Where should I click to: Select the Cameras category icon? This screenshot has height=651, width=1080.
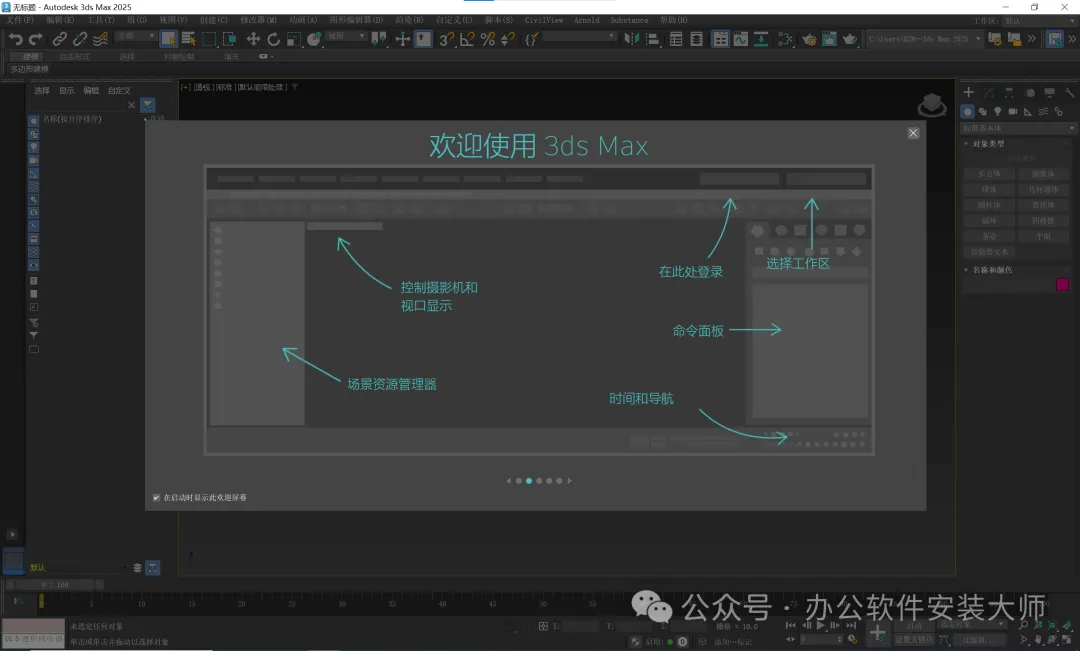click(1012, 111)
